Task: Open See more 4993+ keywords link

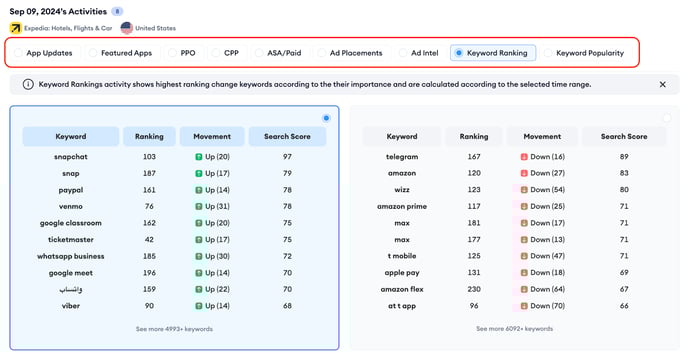Action: (x=174, y=329)
